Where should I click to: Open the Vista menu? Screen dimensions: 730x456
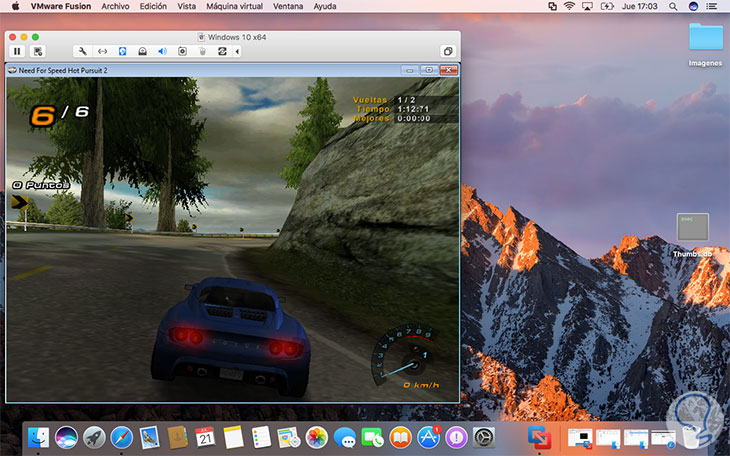point(186,6)
